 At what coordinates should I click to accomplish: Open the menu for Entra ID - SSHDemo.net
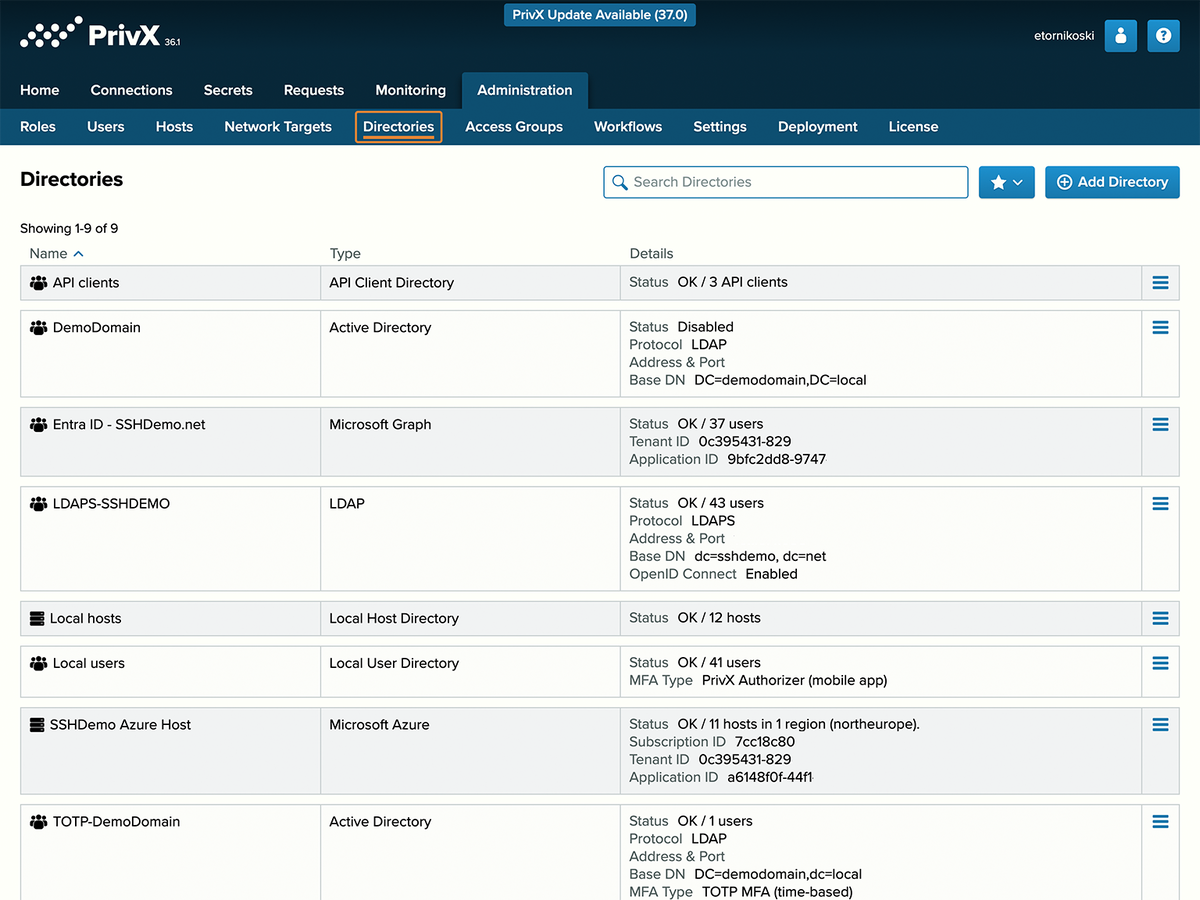click(x=1160, y=424)
